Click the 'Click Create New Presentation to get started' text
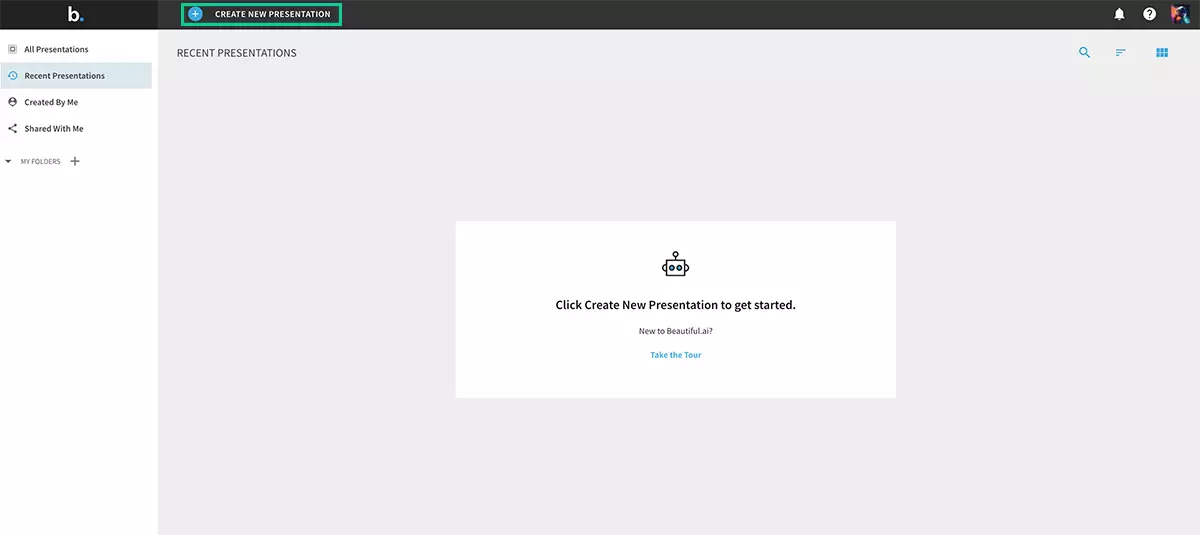Viewport: 1200px width, 535px height. click(676, 305)
